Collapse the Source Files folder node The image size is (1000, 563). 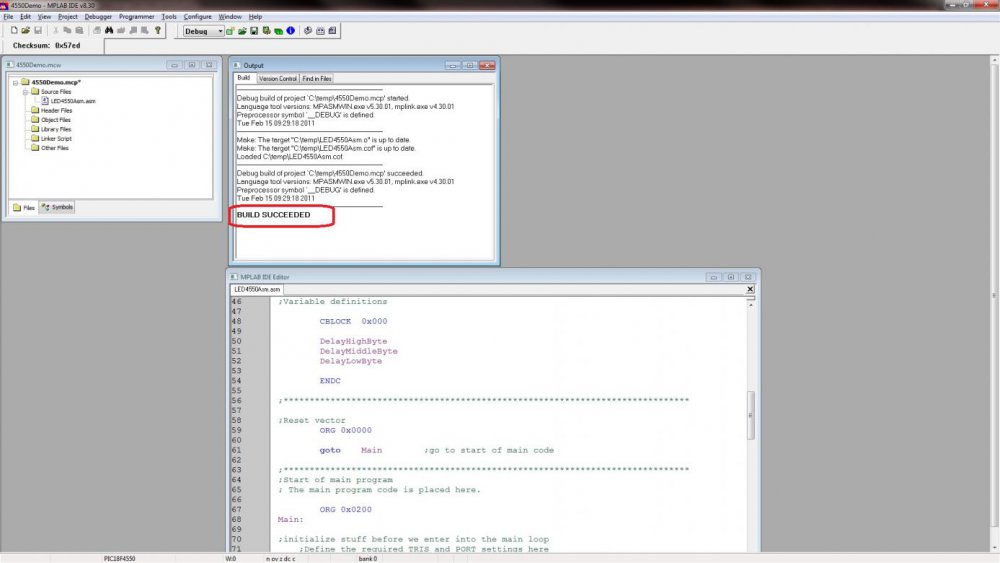click(26, 92)
